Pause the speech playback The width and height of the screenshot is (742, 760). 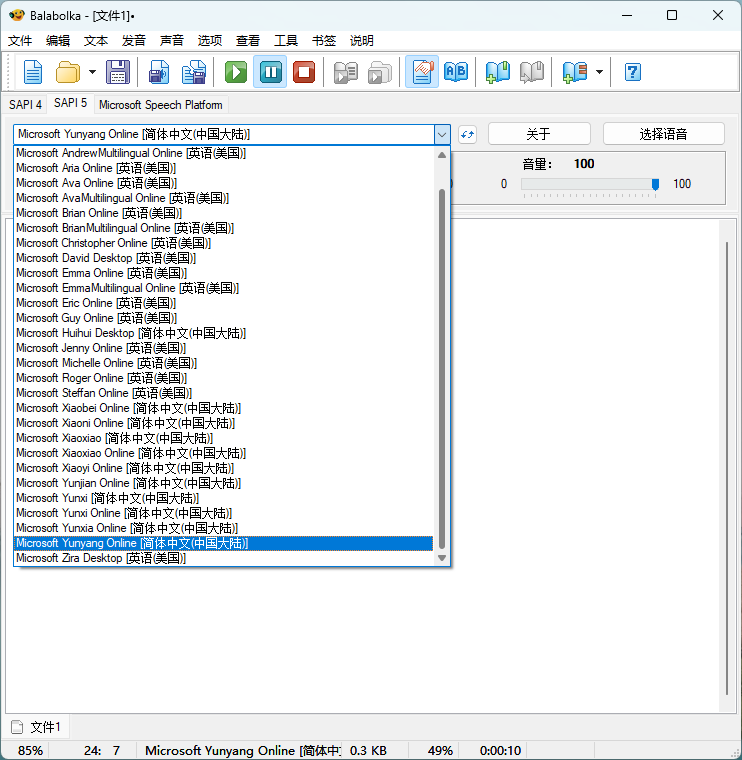[x=270, y=72]
